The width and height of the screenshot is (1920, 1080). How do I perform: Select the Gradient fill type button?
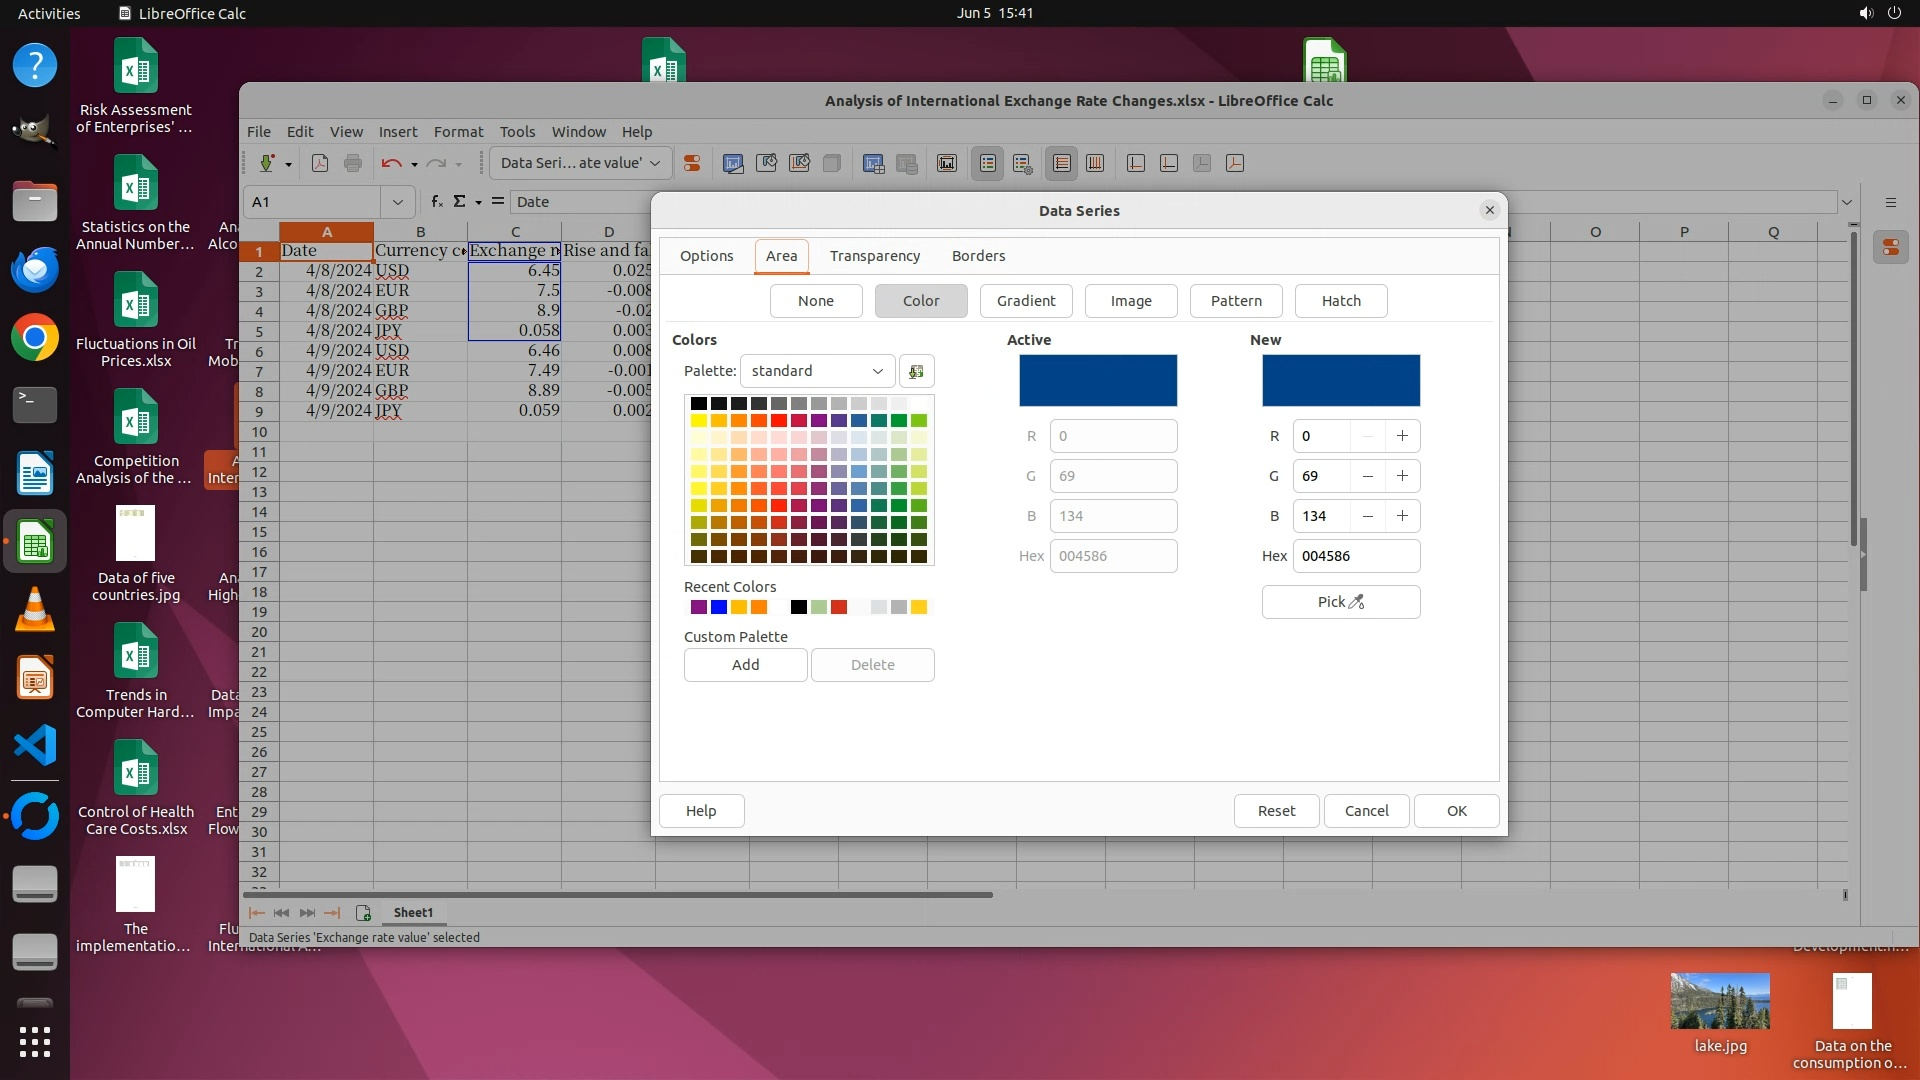[x=1026, y=301]
